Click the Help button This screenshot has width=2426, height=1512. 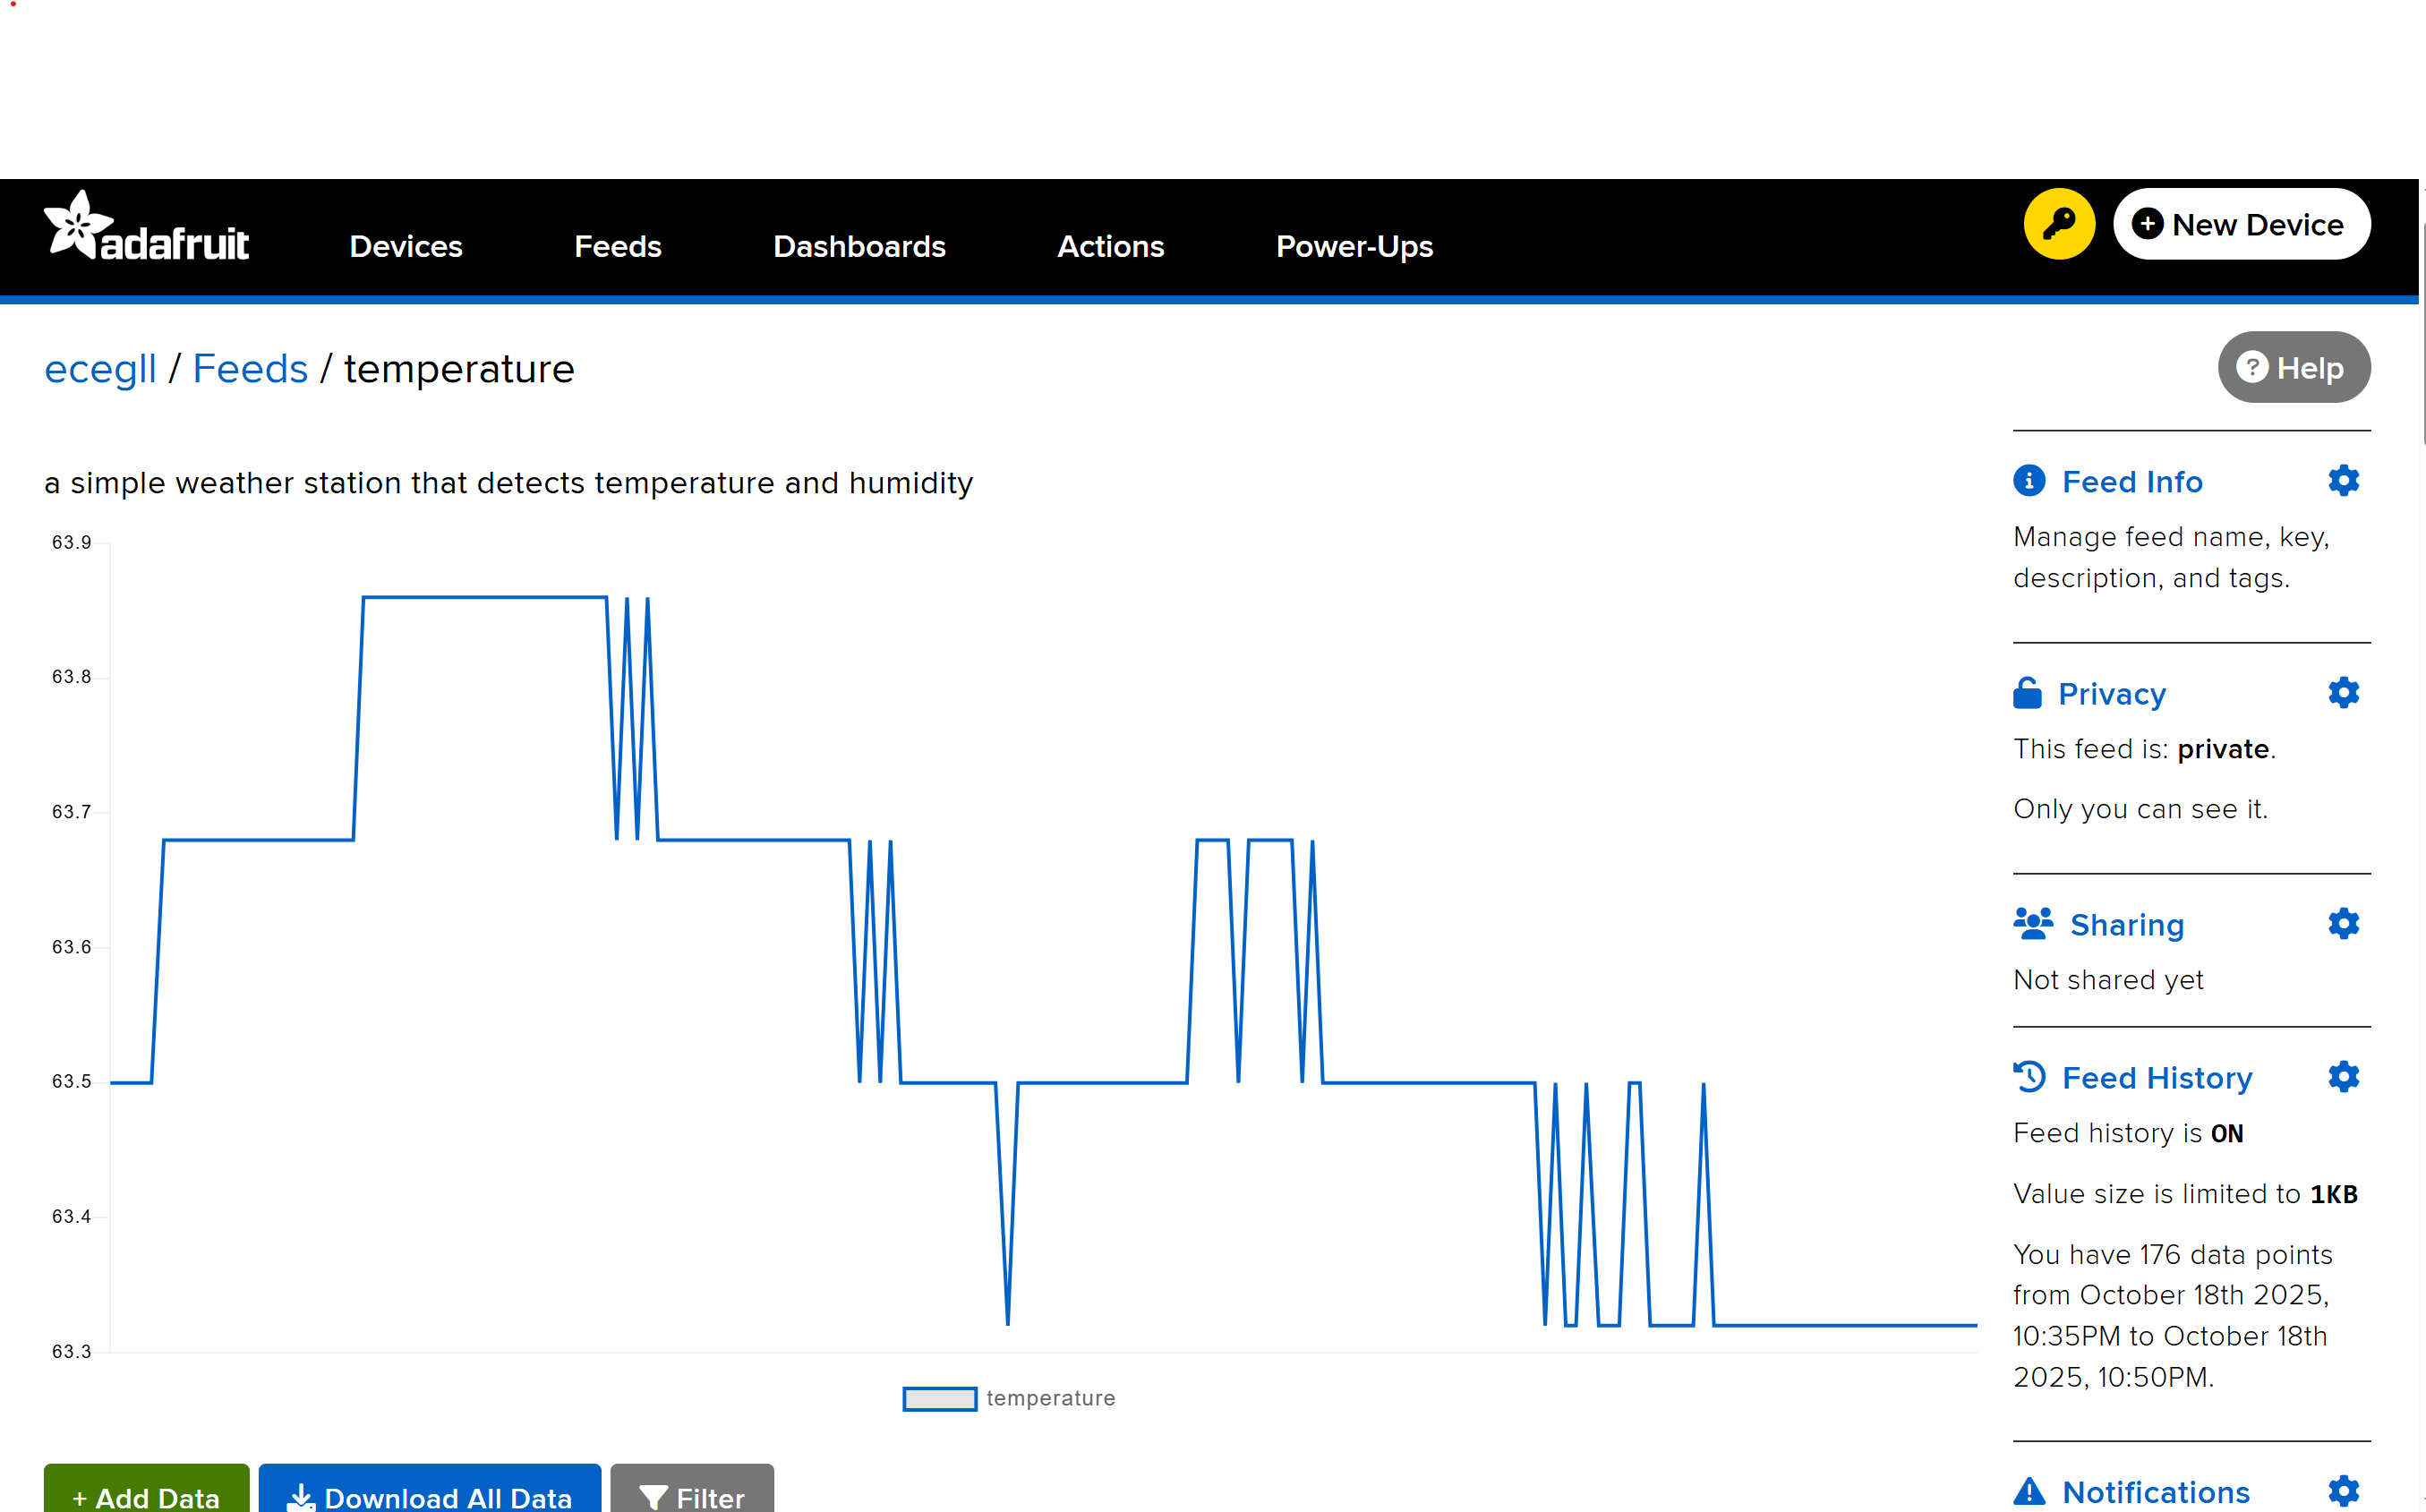pos(2293,368)
